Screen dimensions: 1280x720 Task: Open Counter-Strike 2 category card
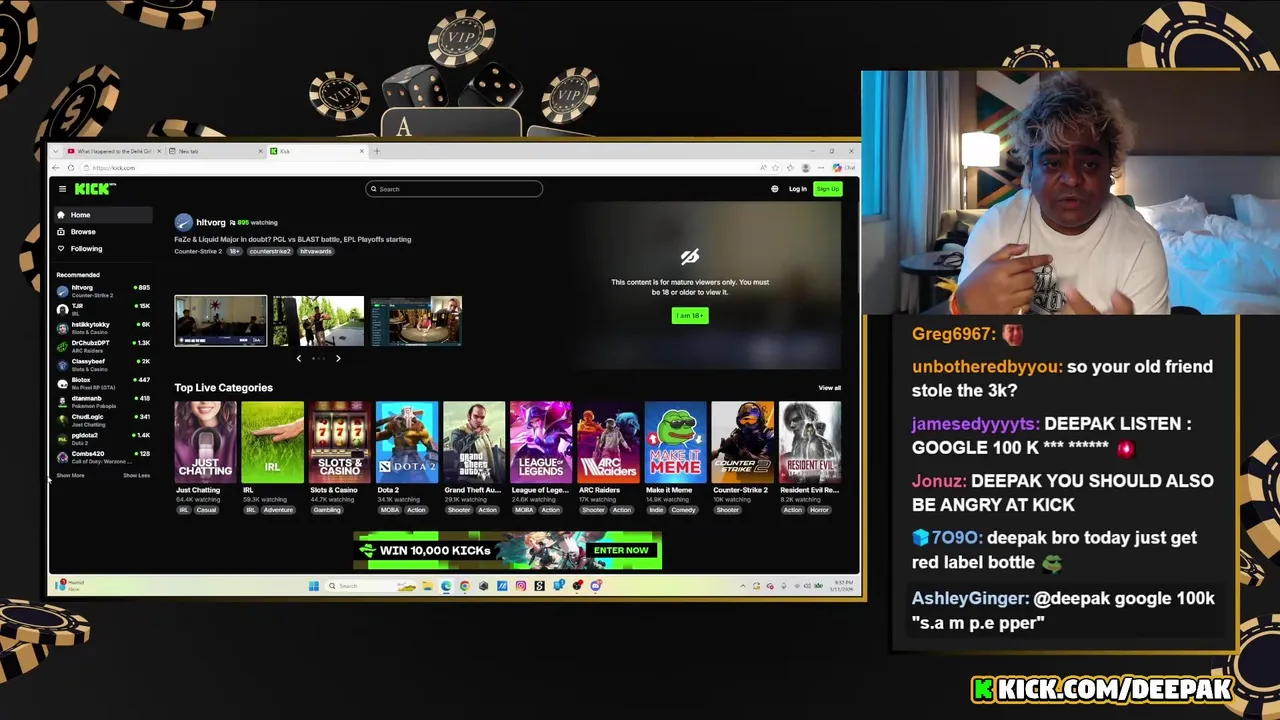(x=743, y=442)
